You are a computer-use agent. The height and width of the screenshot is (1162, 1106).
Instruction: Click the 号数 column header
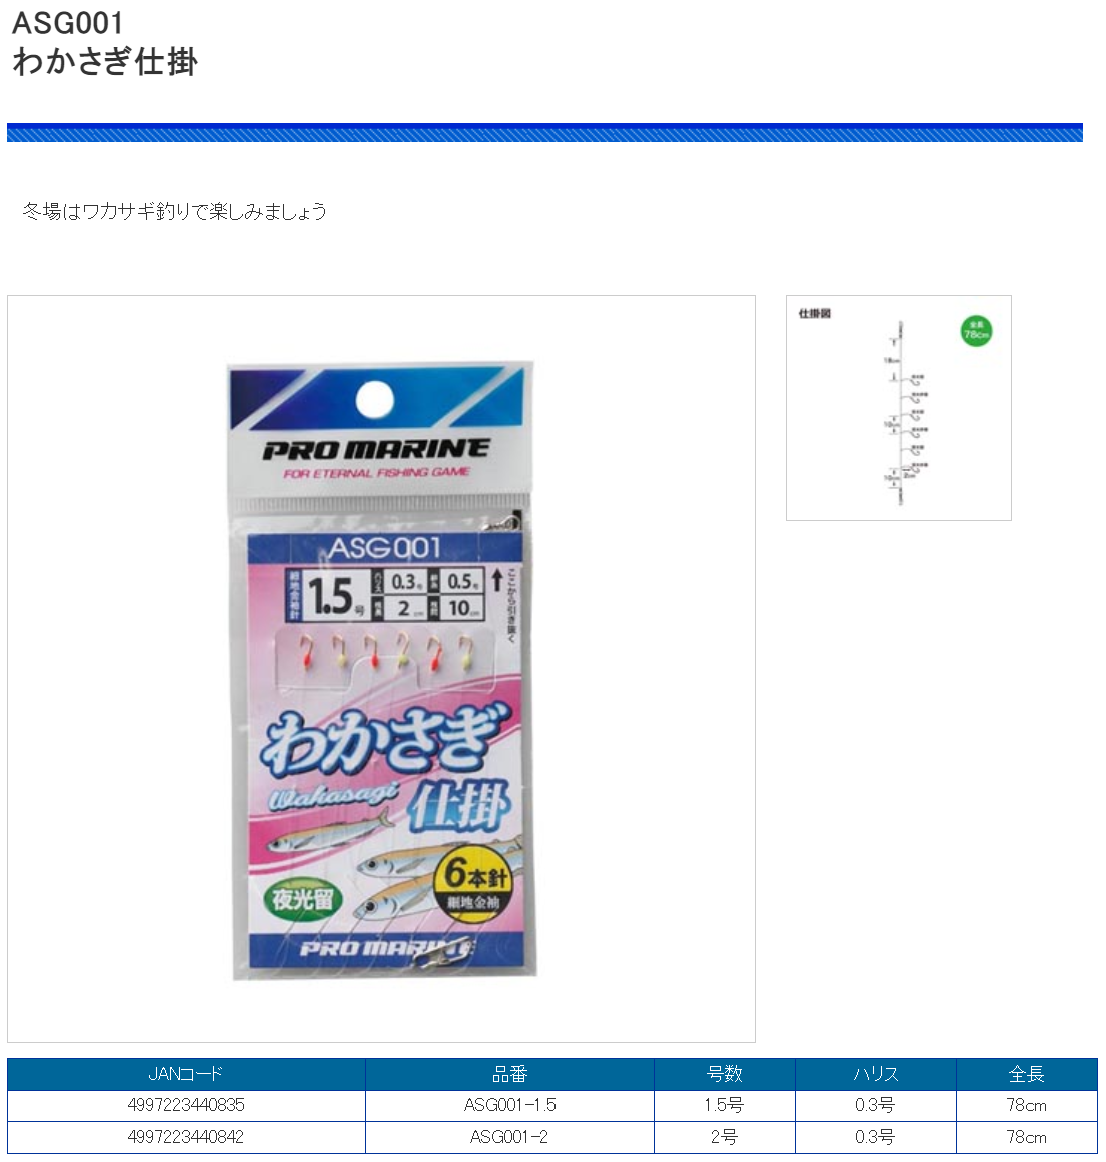pyautogui.click(x=724, y=1074)
